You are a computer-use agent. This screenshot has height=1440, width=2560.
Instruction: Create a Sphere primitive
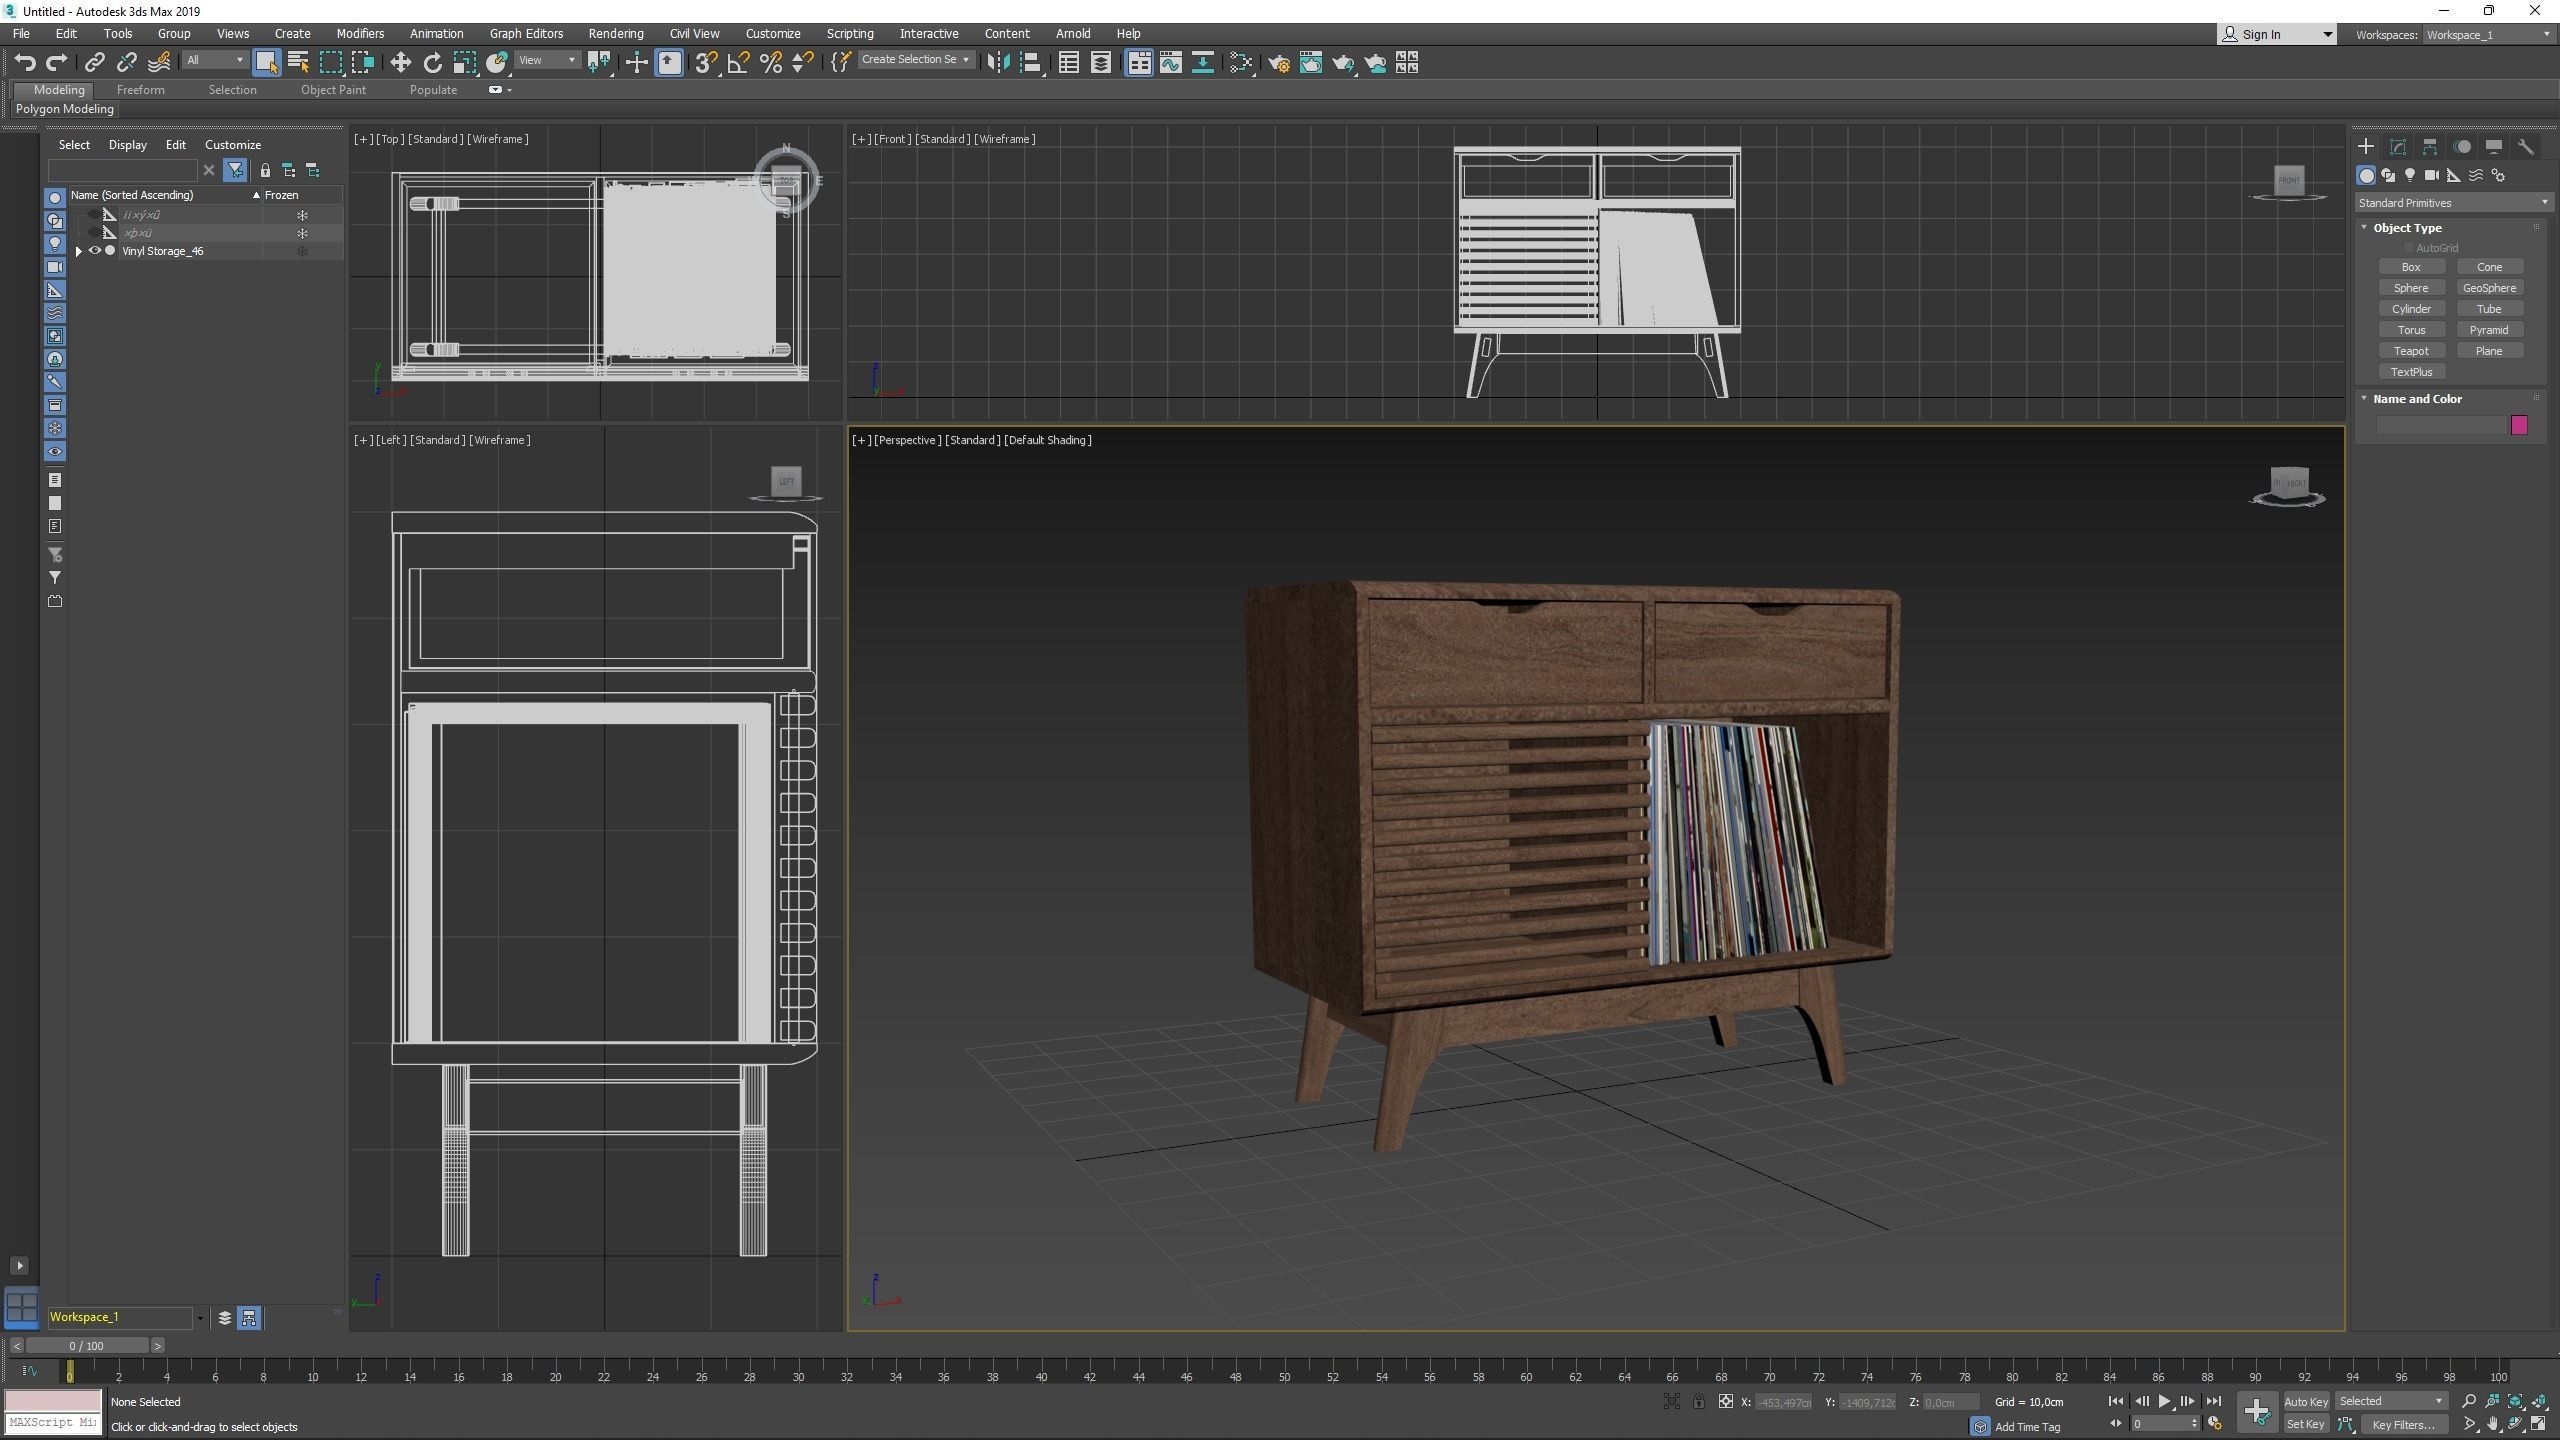(2411, 288)
